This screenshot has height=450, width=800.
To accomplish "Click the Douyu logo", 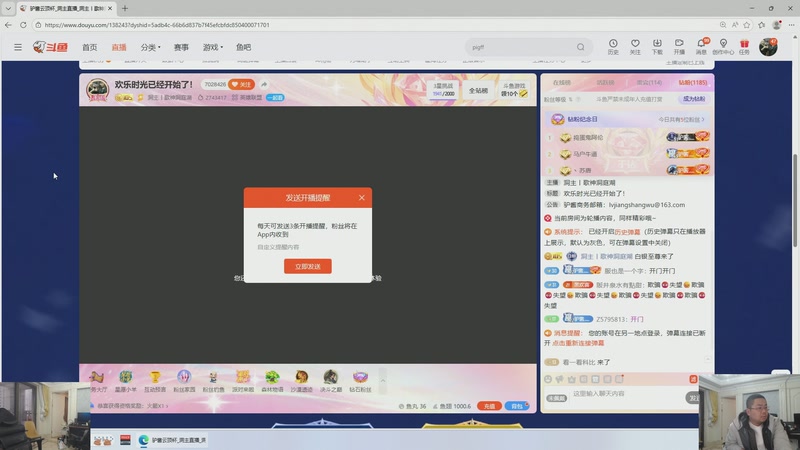I will [x=50, y=47].
